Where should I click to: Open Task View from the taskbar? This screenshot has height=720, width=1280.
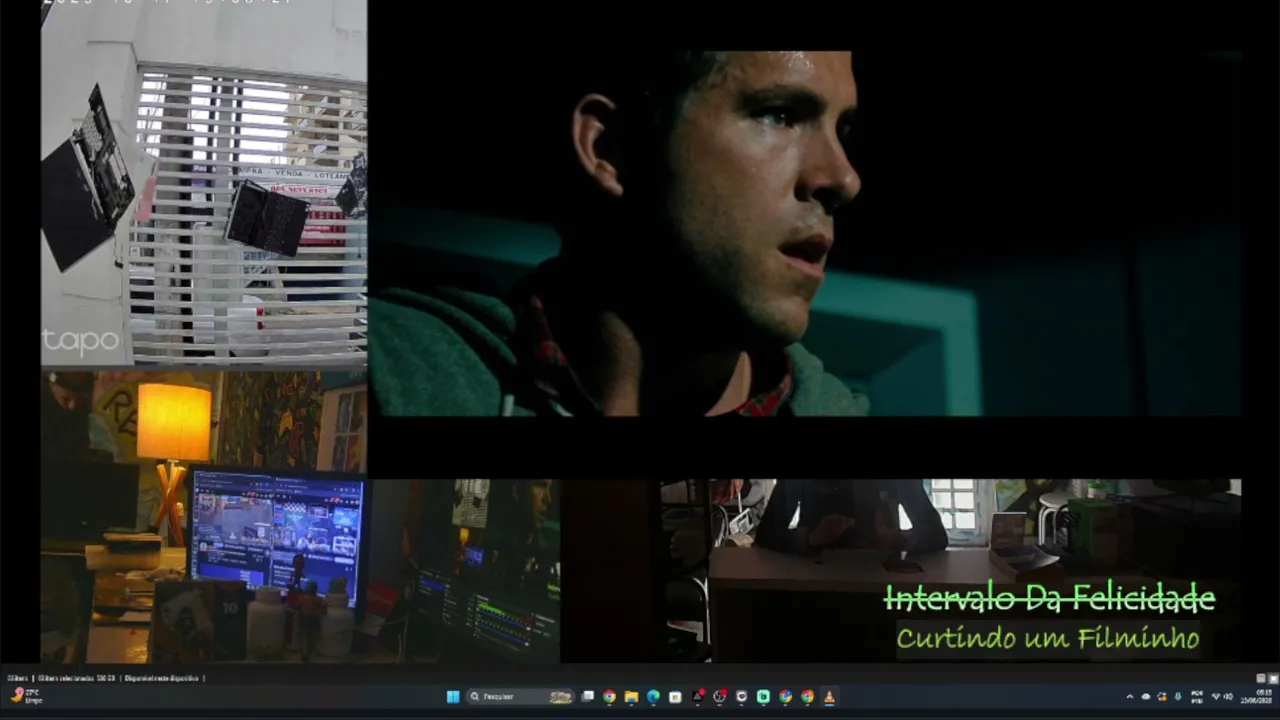pos(588,697)
